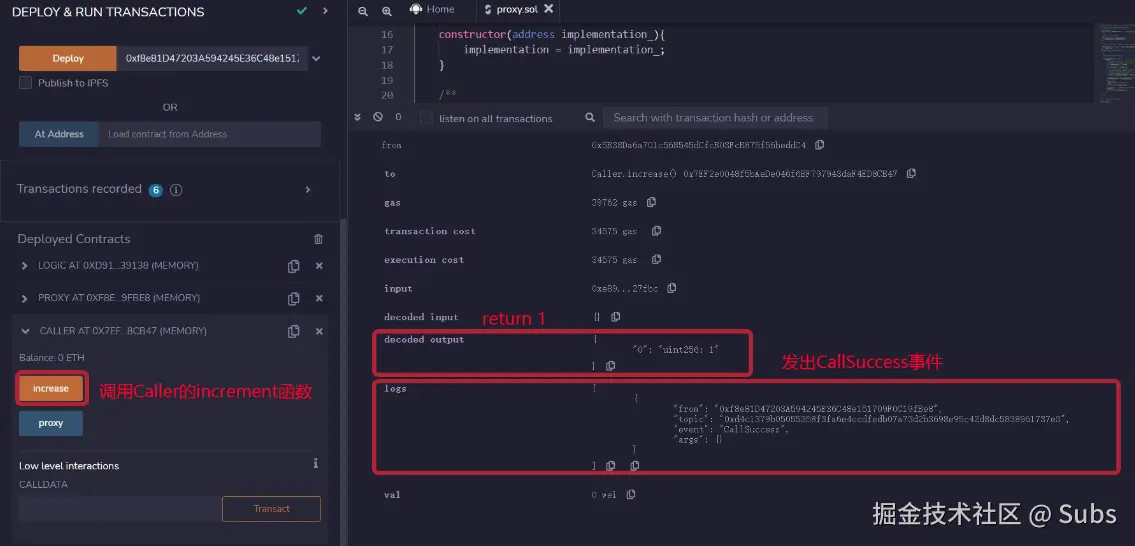The width and height of the screenshot is (1135, 546).
Task: Click the Transactions recorded count badge 6
Action: point(156,190)
